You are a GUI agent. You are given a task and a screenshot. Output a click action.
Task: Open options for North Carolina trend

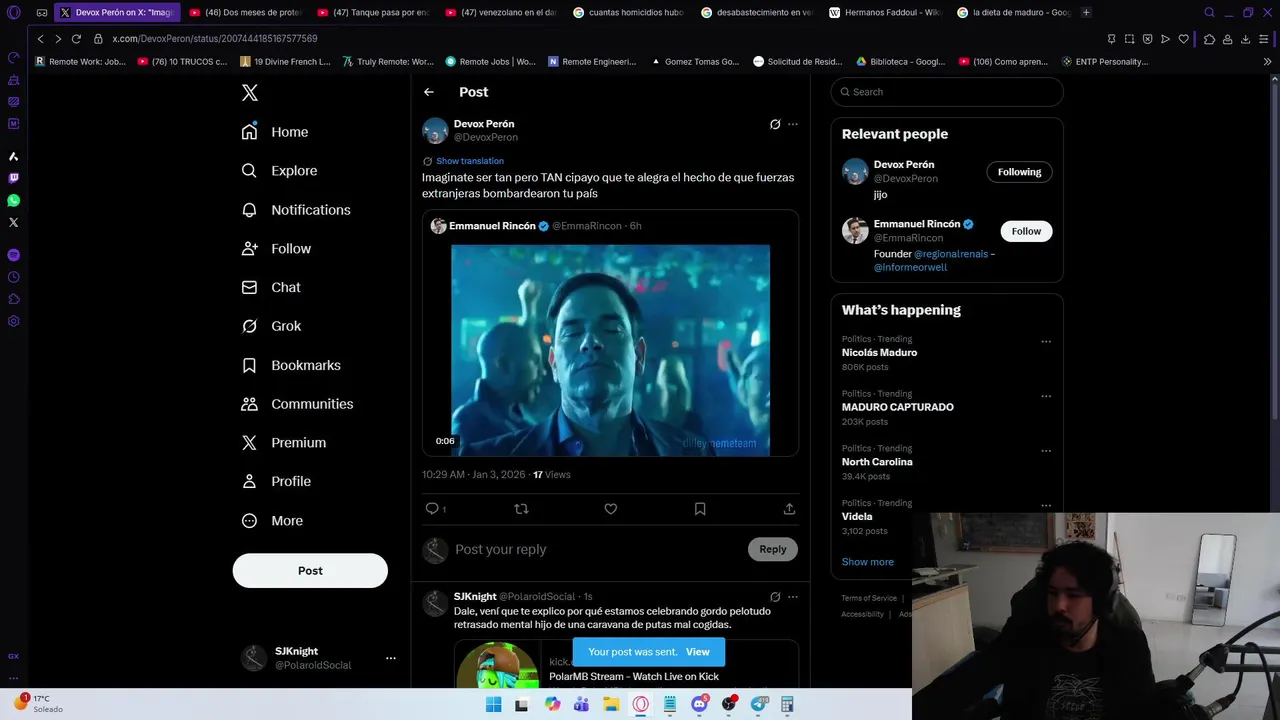[x=1046, y=451]
